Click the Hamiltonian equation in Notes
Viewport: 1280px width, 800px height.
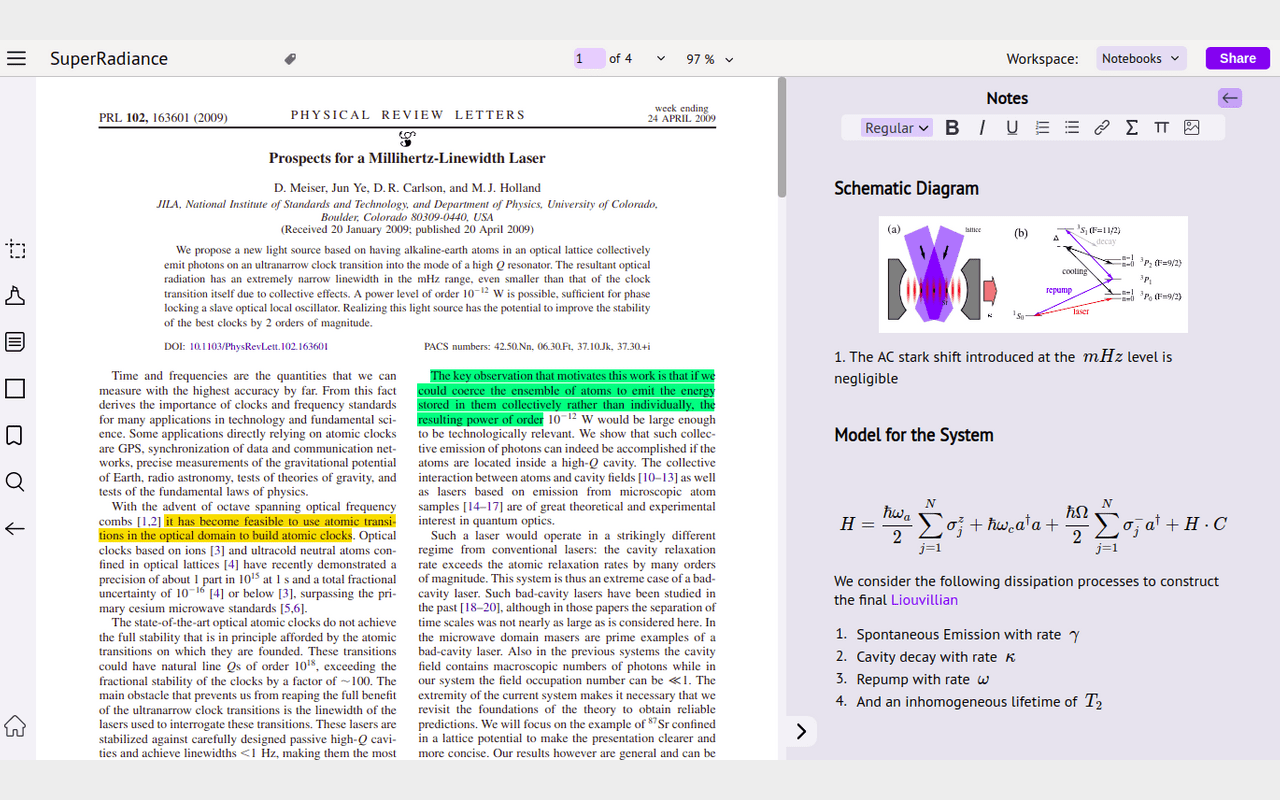[1033, 524]
